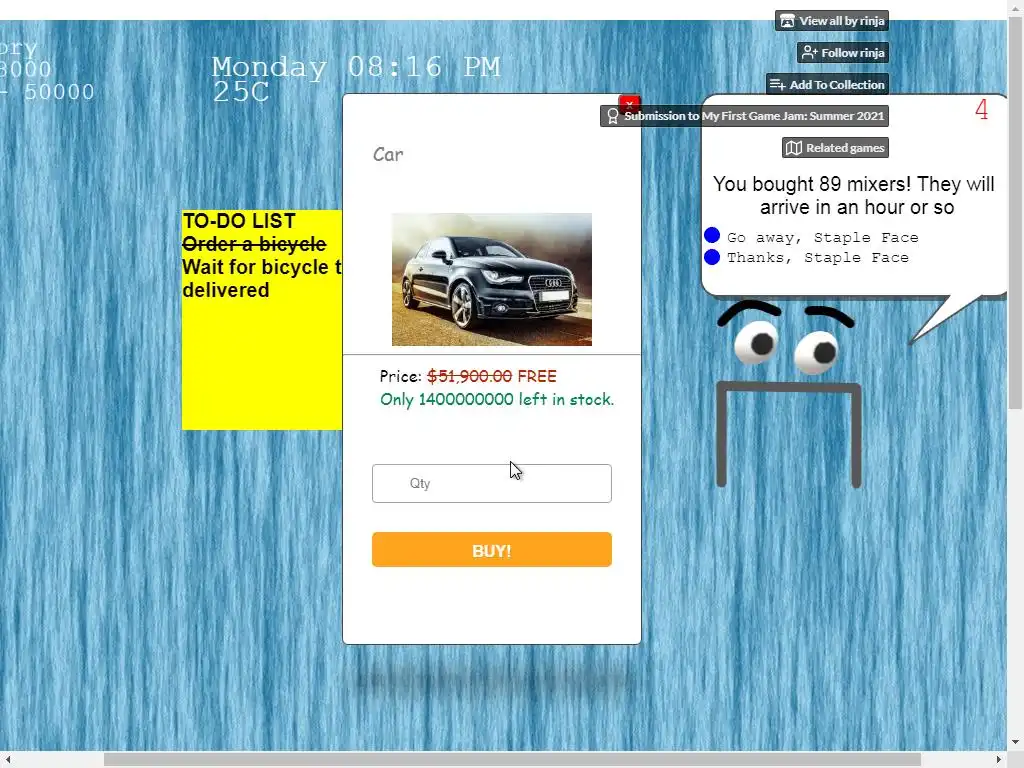
Task: Open Related games
Action: pos(835,148)
